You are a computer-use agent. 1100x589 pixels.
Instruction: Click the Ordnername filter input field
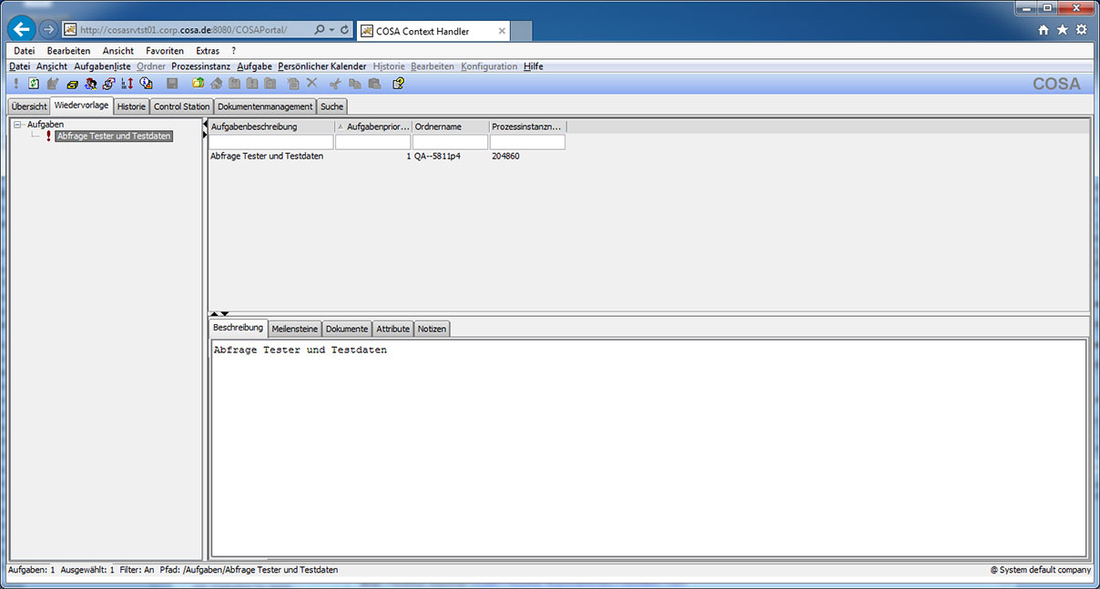450,142
